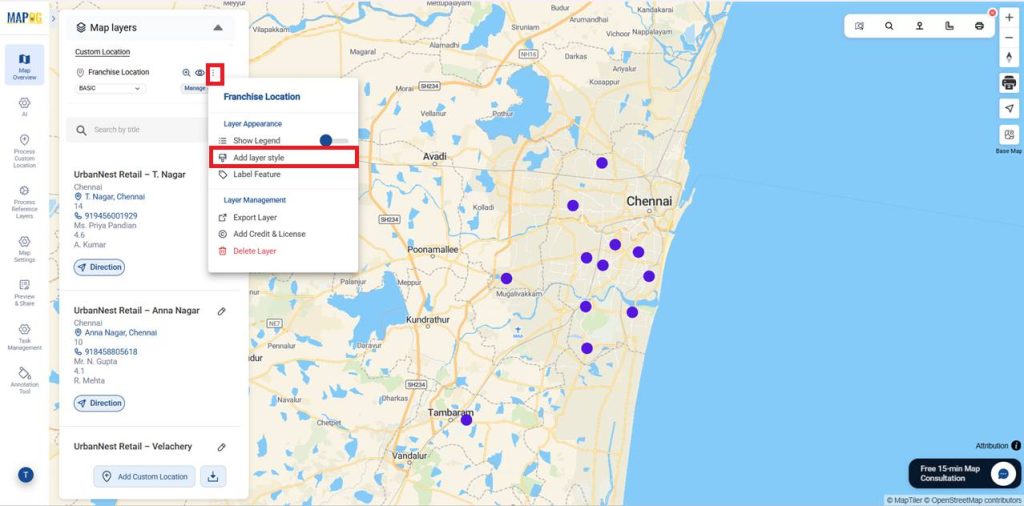The height and width of the screenshot is (506, 1024).
Task: Click the compass reset north icon
Action: pyautogui.click(x=1008, y=57)
